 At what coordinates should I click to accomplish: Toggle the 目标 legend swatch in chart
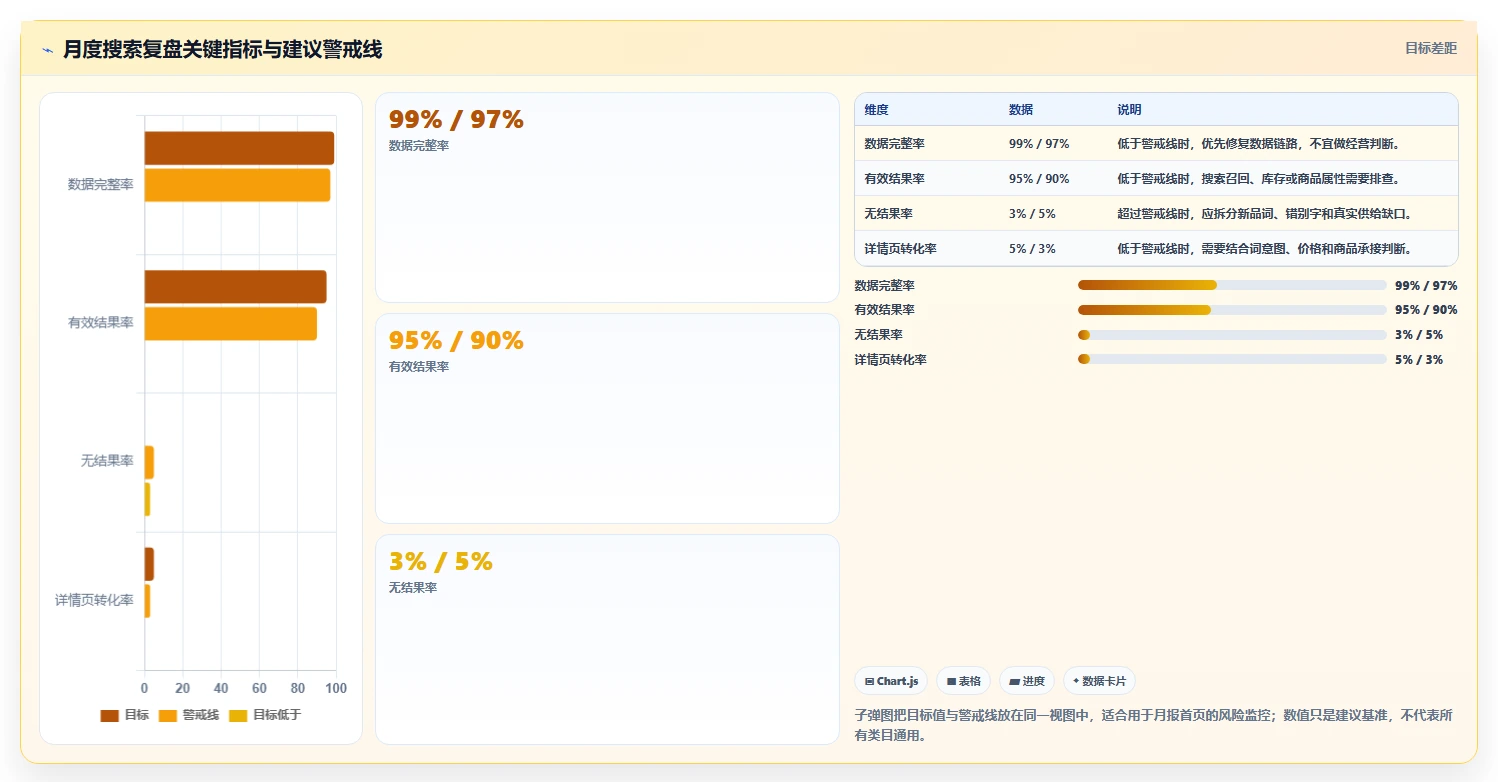click(109, 715)
